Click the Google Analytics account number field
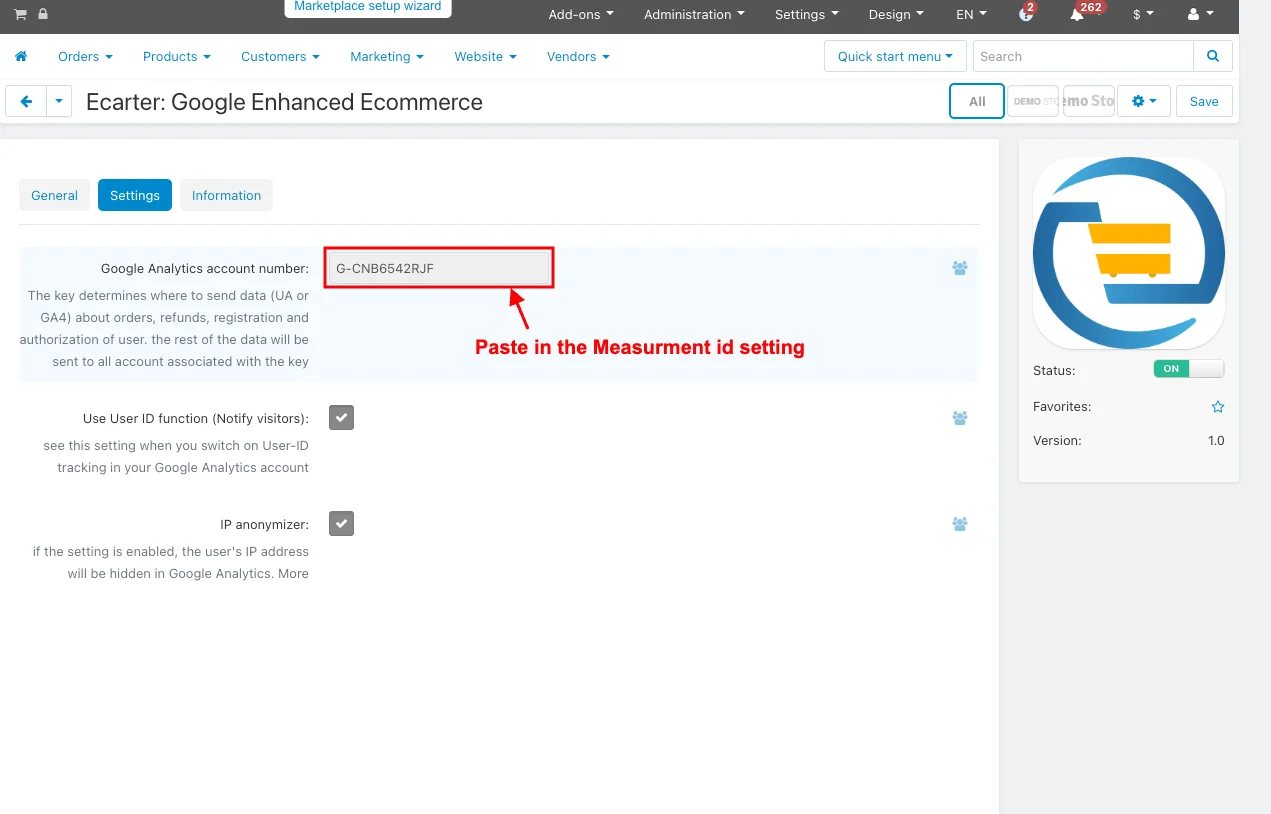Image resolution: width=1271 pixels, height=814 pixels. click(438, 268)
